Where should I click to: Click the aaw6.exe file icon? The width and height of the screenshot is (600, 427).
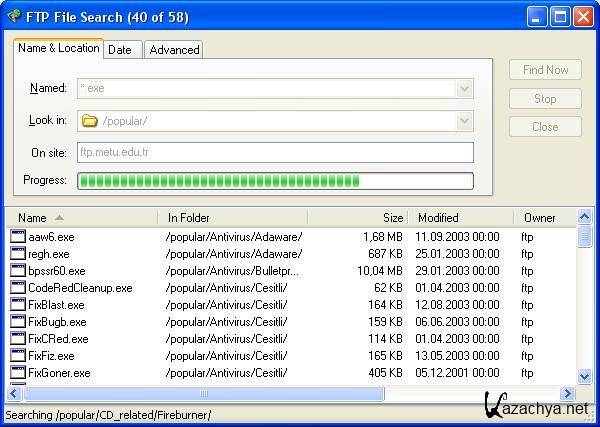pyautogui.click(x=17, y=237)
